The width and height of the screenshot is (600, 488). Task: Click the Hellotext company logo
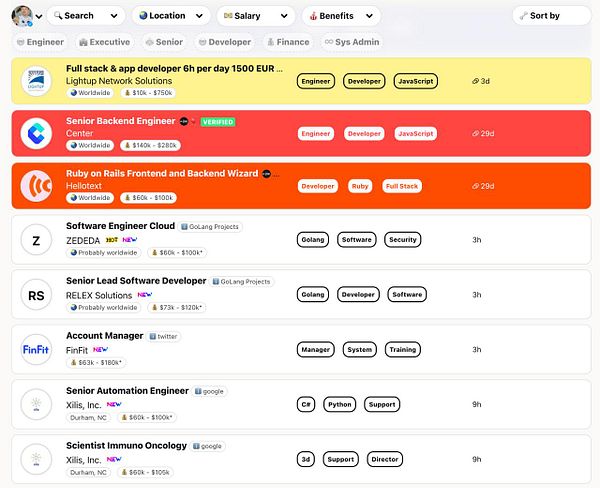click(36, 186)
